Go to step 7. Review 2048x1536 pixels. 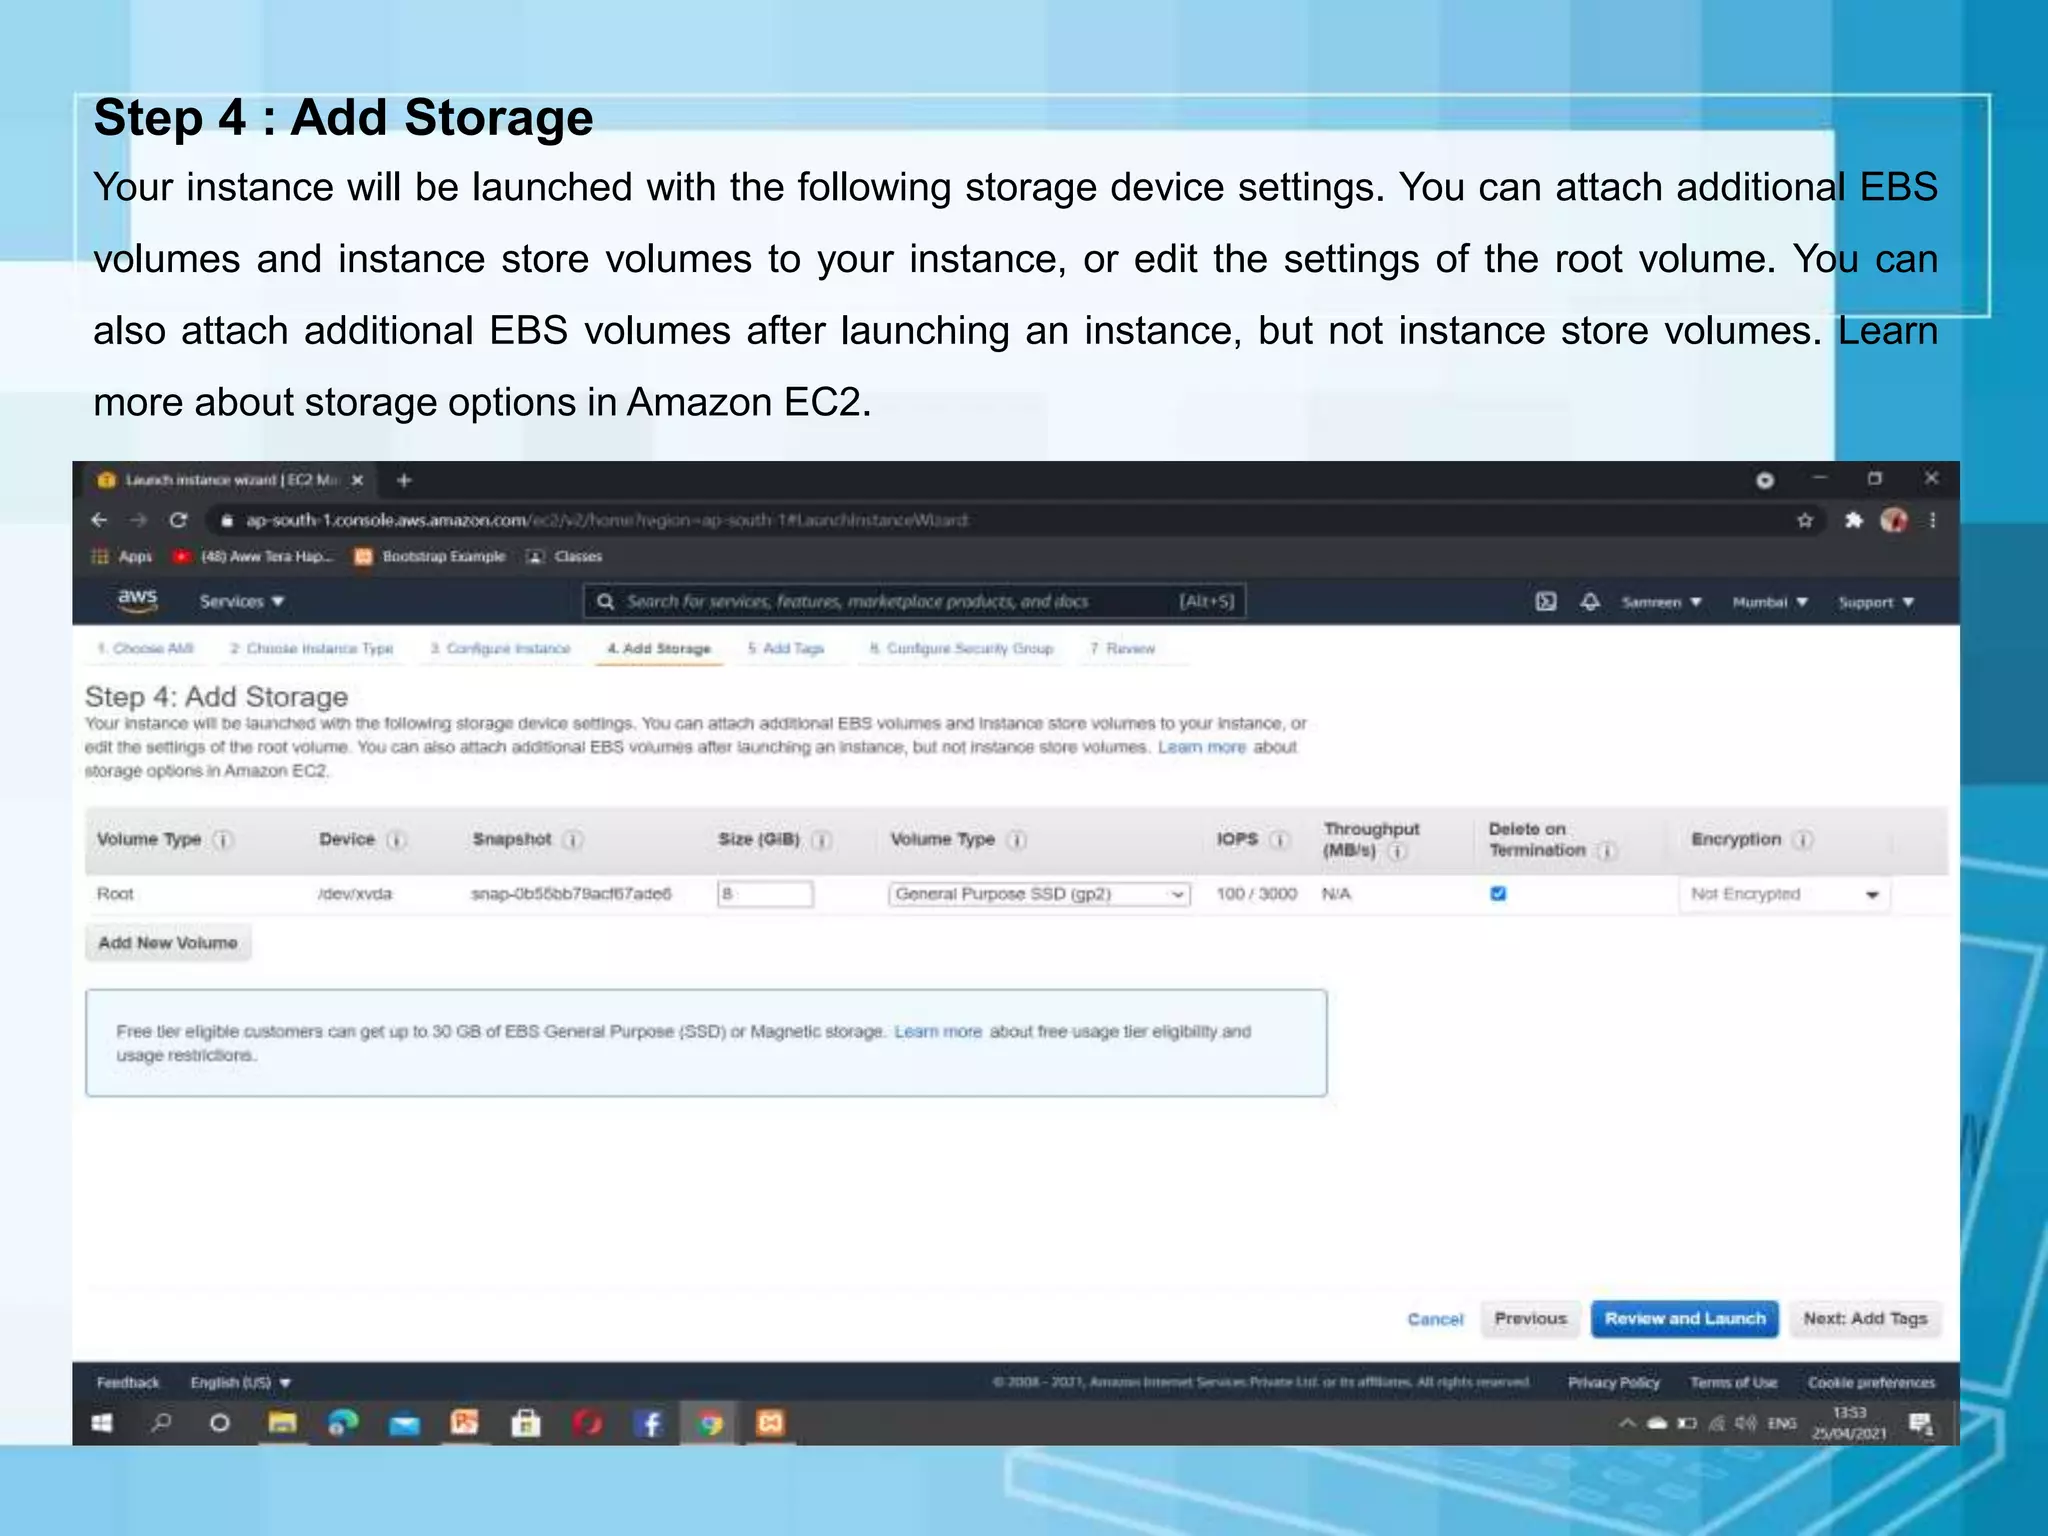(1122, 648)
